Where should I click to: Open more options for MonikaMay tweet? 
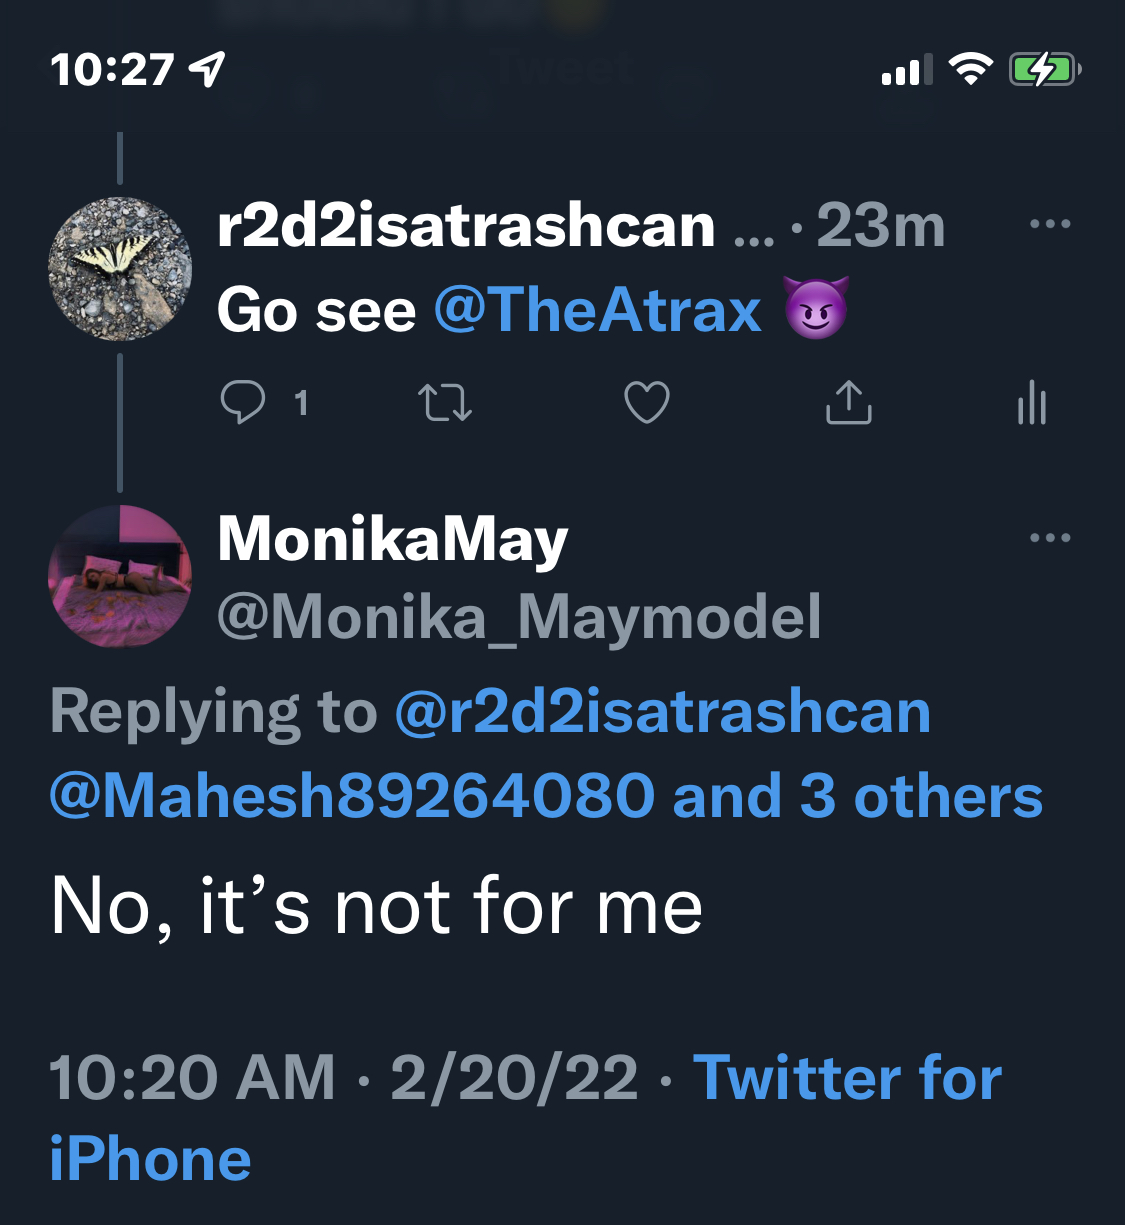click(x=1050, y=538)
